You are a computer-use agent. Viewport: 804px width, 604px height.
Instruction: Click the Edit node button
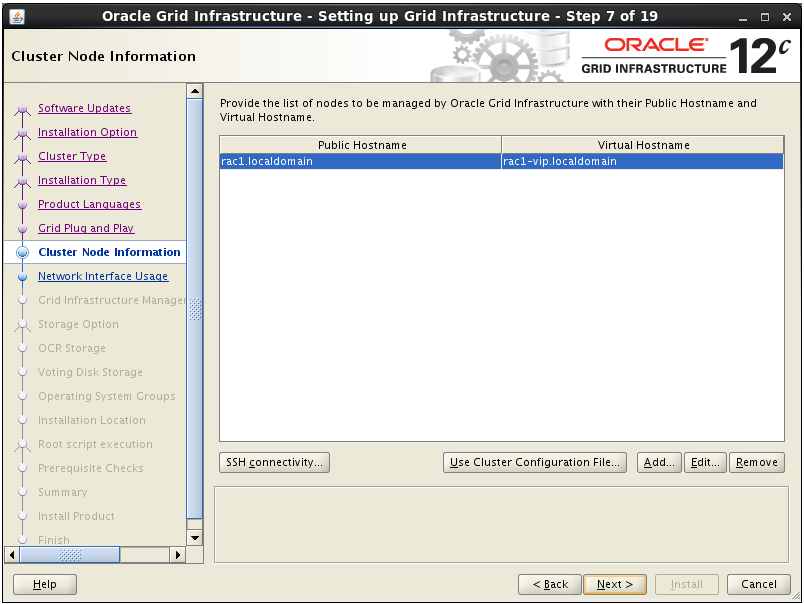coord(705,462)
